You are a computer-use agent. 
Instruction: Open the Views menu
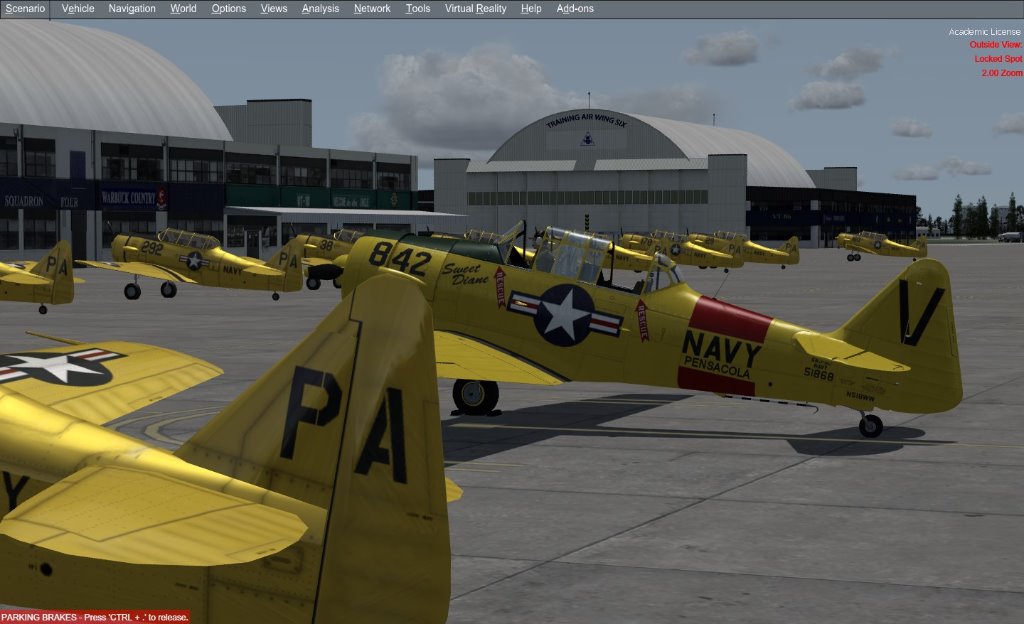274,8
